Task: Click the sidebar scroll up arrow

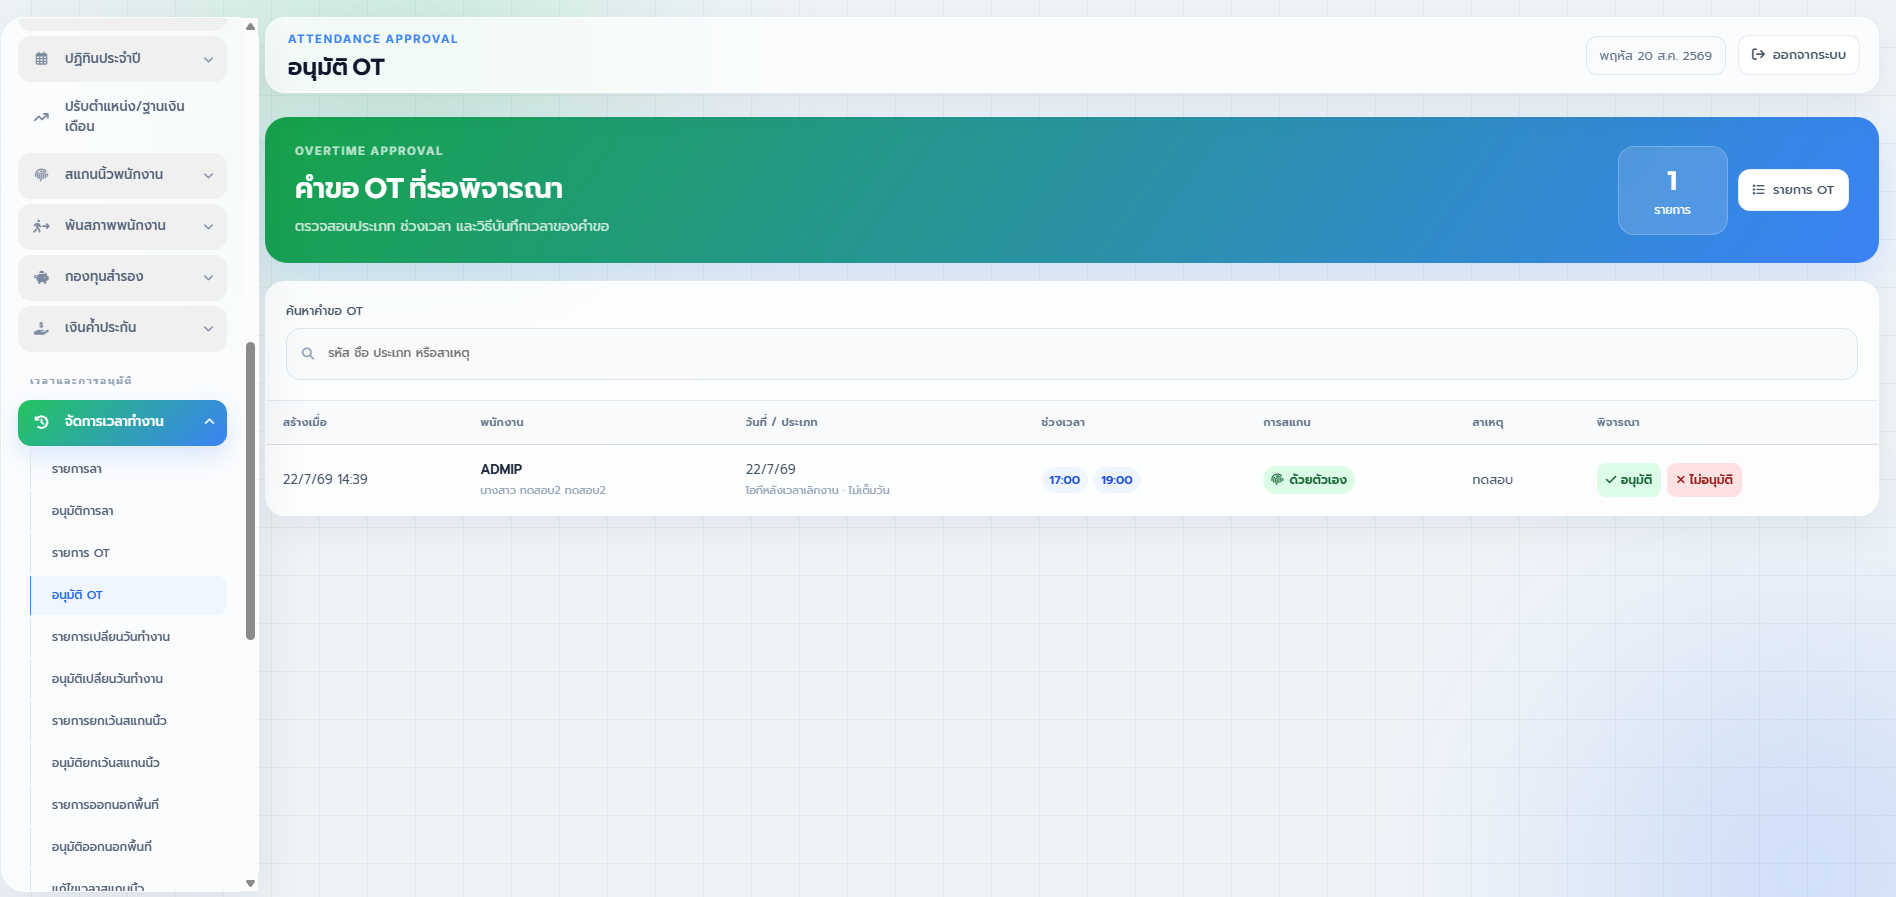Action: point(250,26)
